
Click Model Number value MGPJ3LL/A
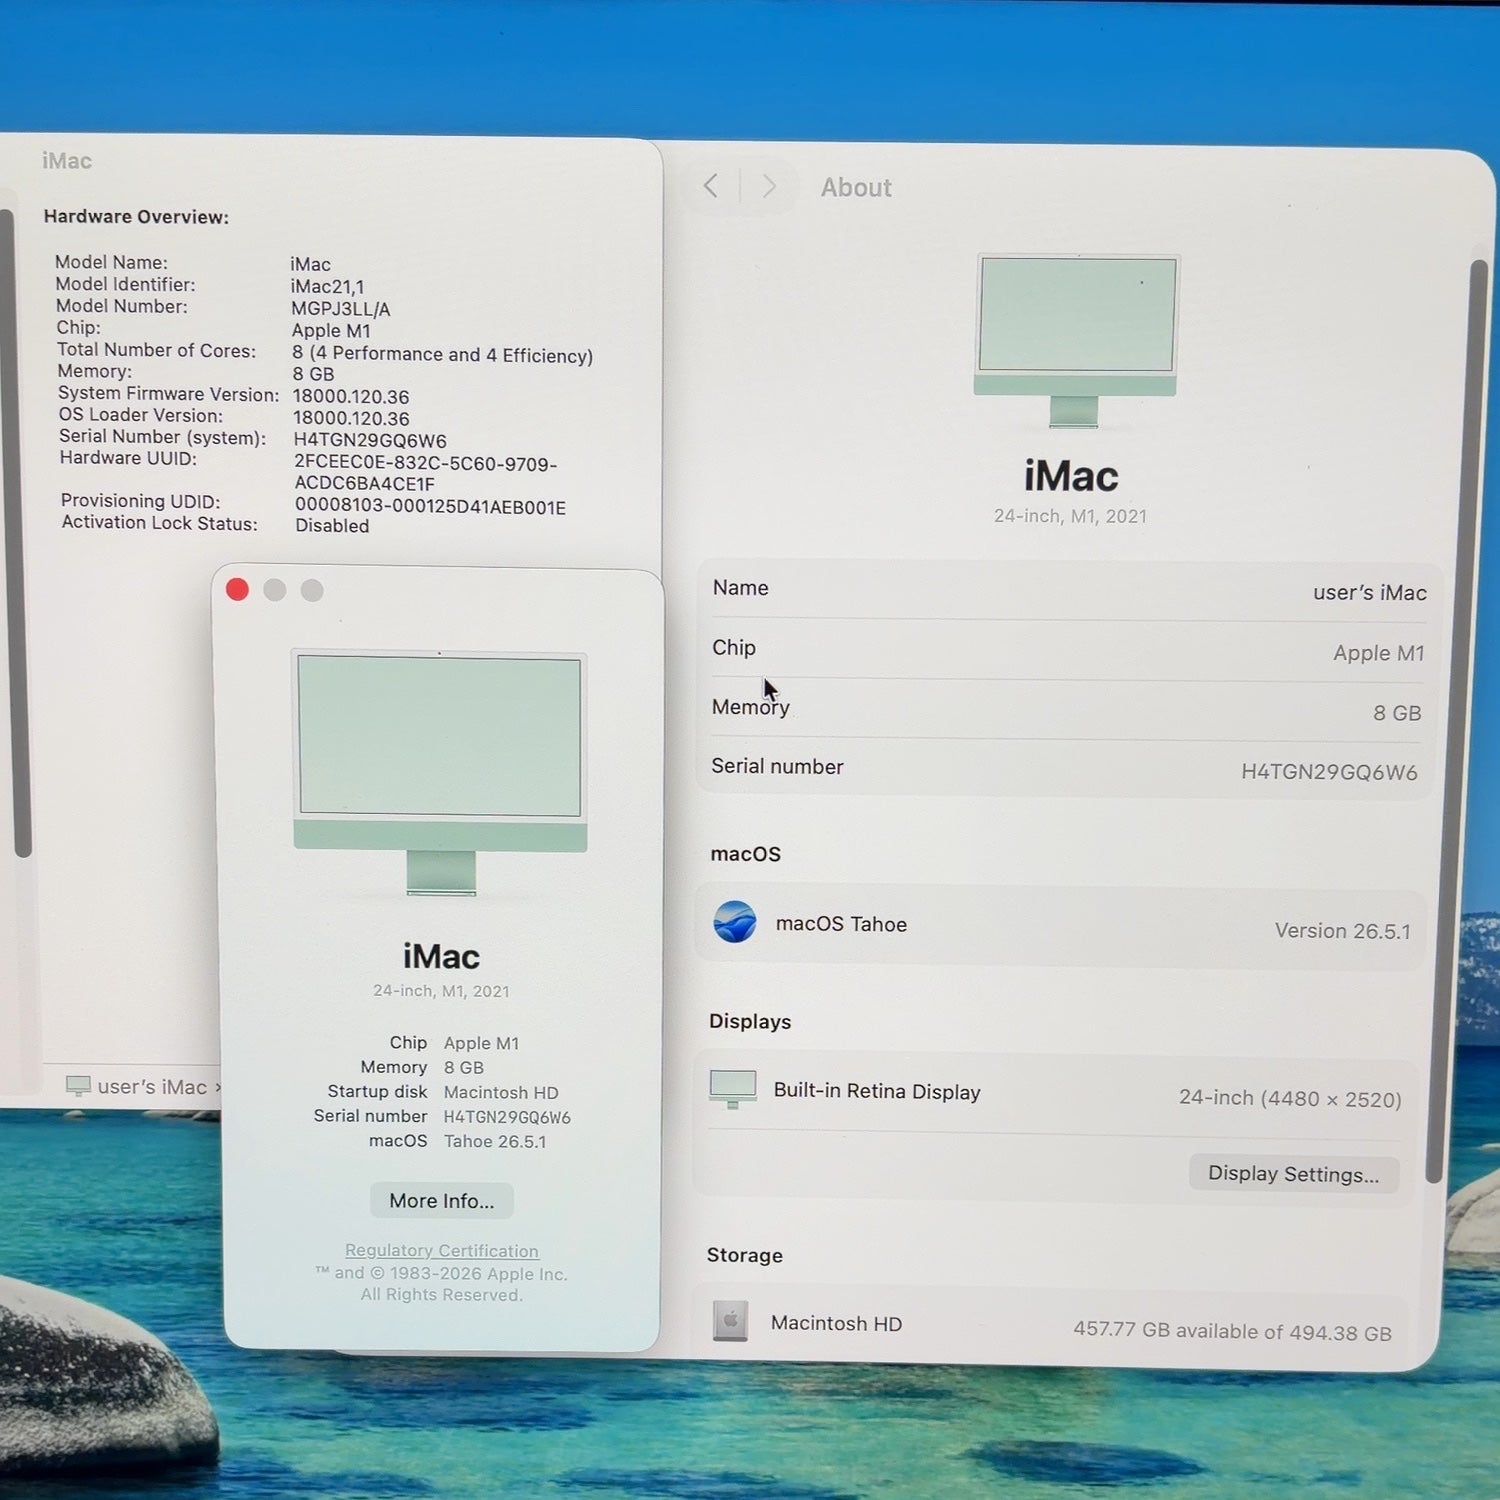tap(341, 309)
